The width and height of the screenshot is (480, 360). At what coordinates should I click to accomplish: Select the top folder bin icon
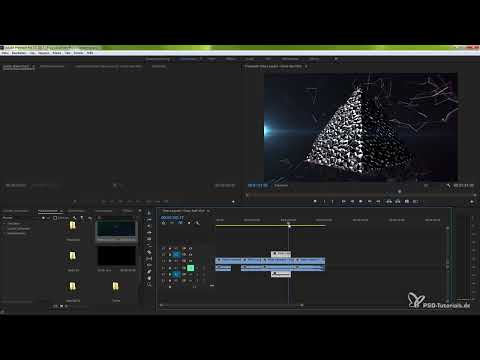(73, 226)
